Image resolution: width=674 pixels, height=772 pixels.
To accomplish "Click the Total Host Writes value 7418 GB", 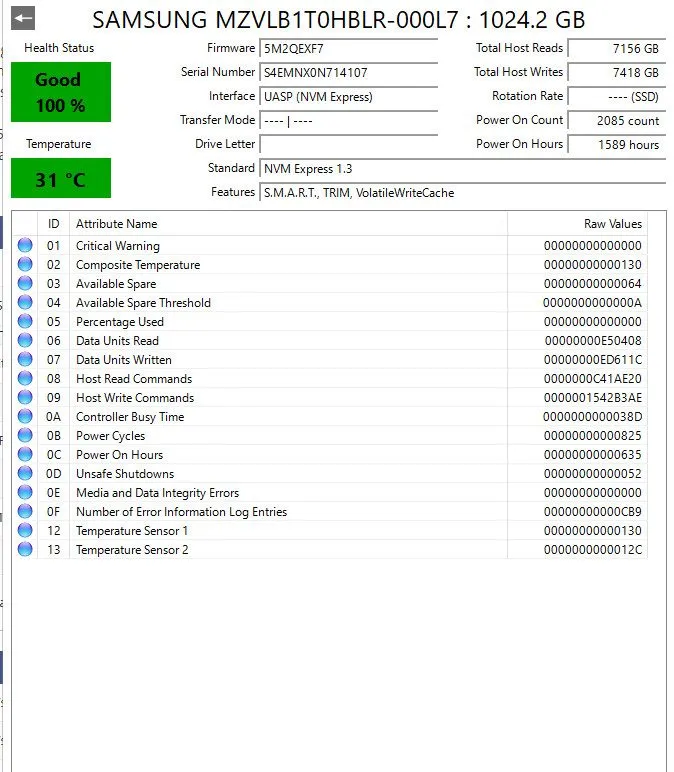I will [617, 72].
